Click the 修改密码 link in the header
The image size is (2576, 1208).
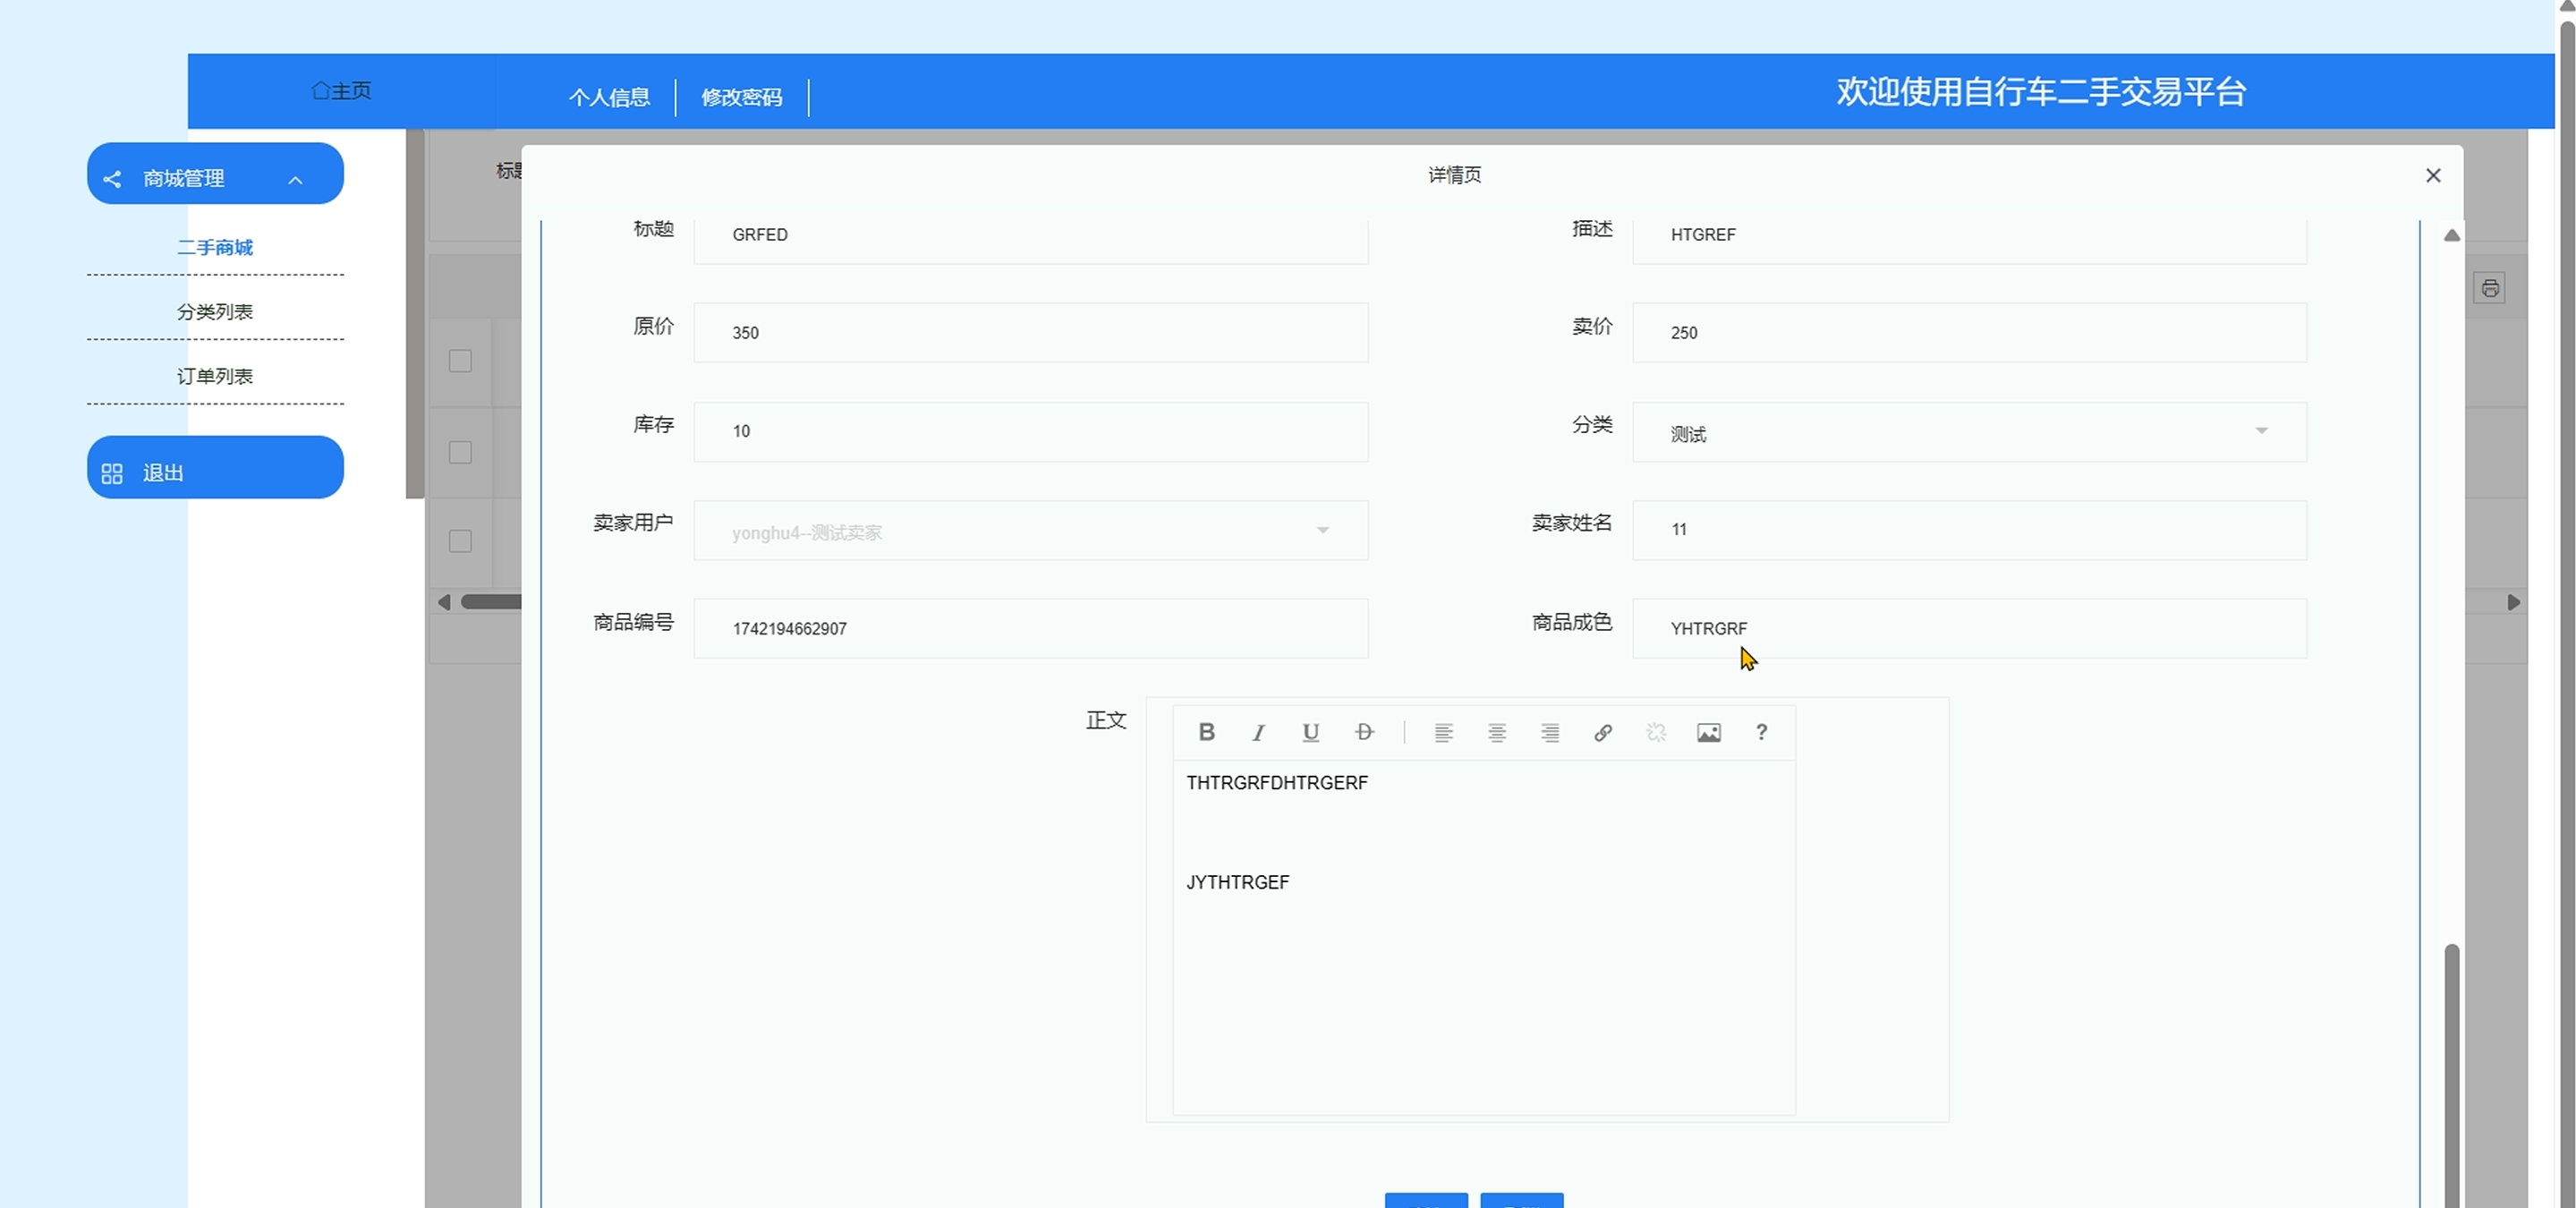[741, 97]
